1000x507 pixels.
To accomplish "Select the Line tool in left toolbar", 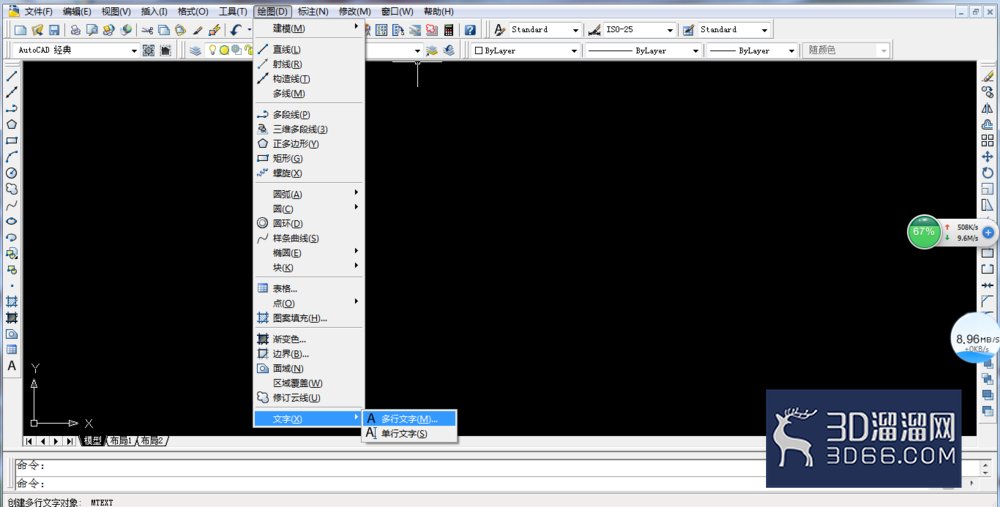I will [x=11, y=77].
